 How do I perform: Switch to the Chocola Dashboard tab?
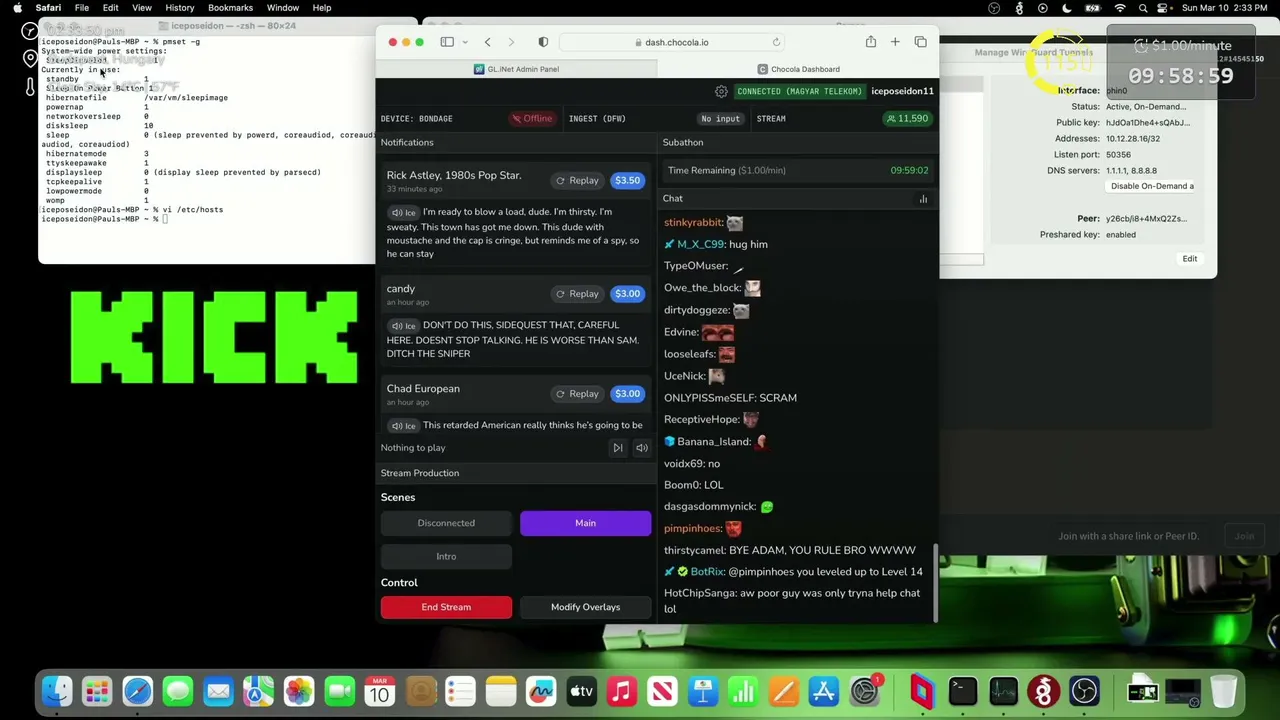[798, 69]
